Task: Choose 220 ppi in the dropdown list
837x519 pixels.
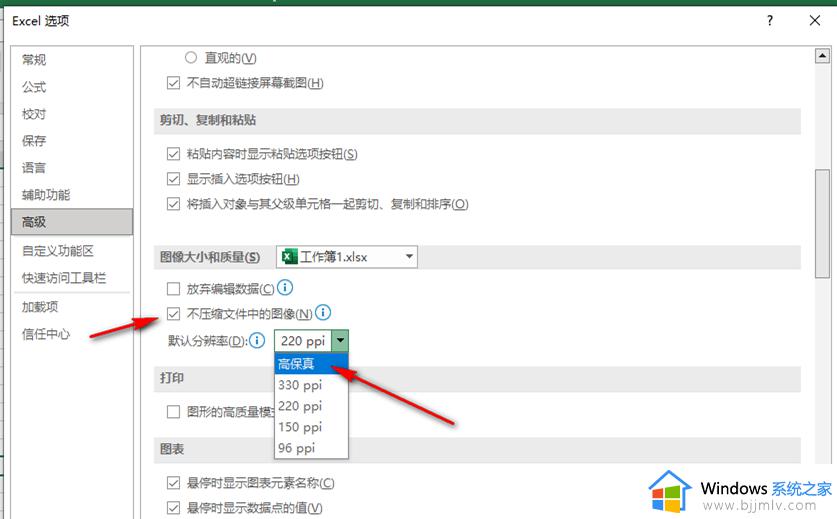Action: pyautogui.click(x=311, y=406)
